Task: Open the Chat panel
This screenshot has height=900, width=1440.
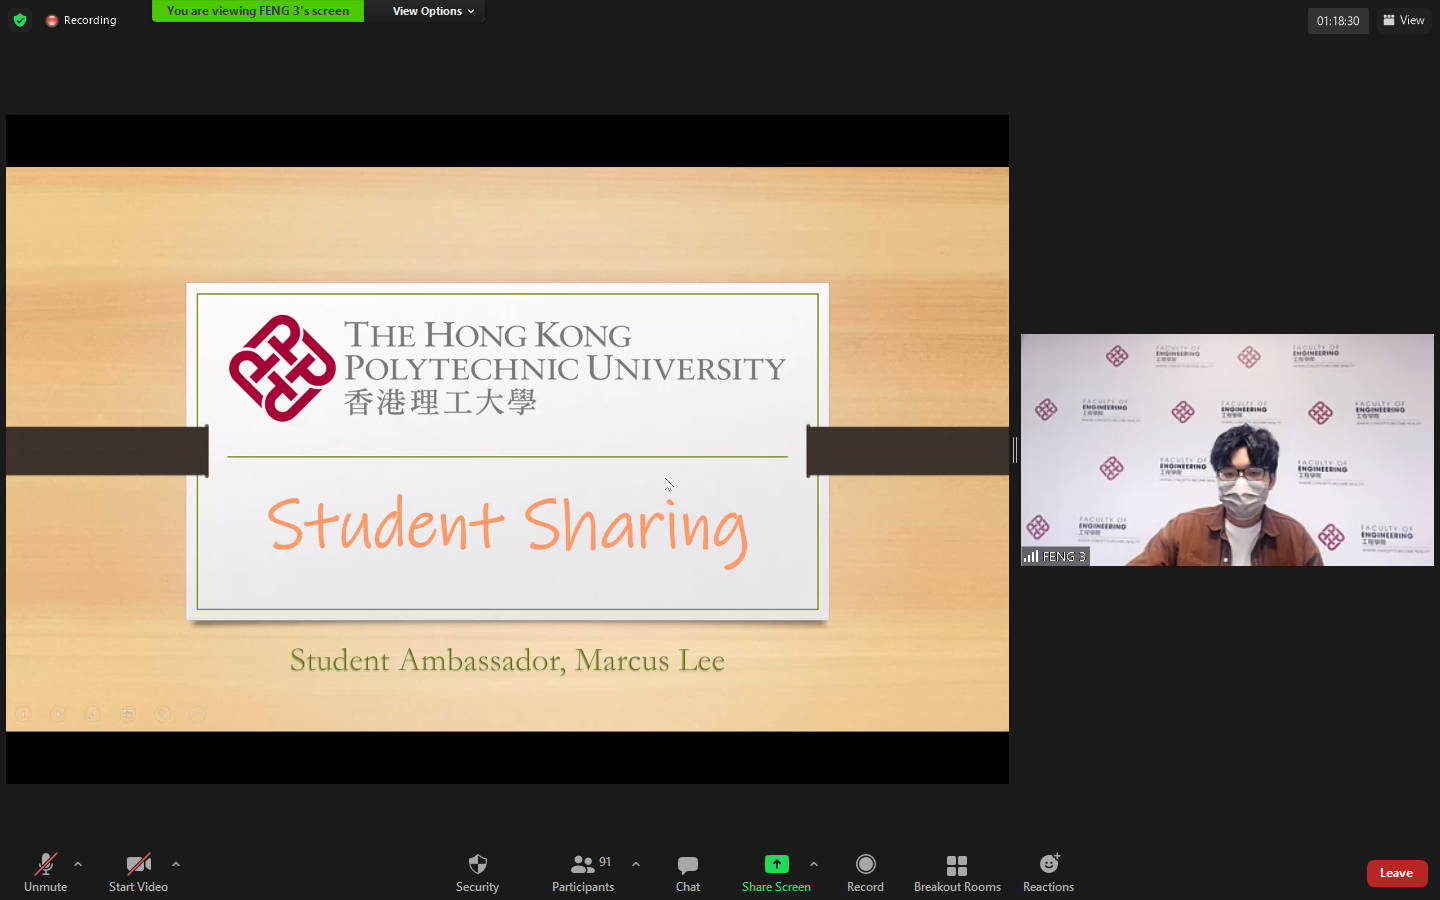Action: 687,872
